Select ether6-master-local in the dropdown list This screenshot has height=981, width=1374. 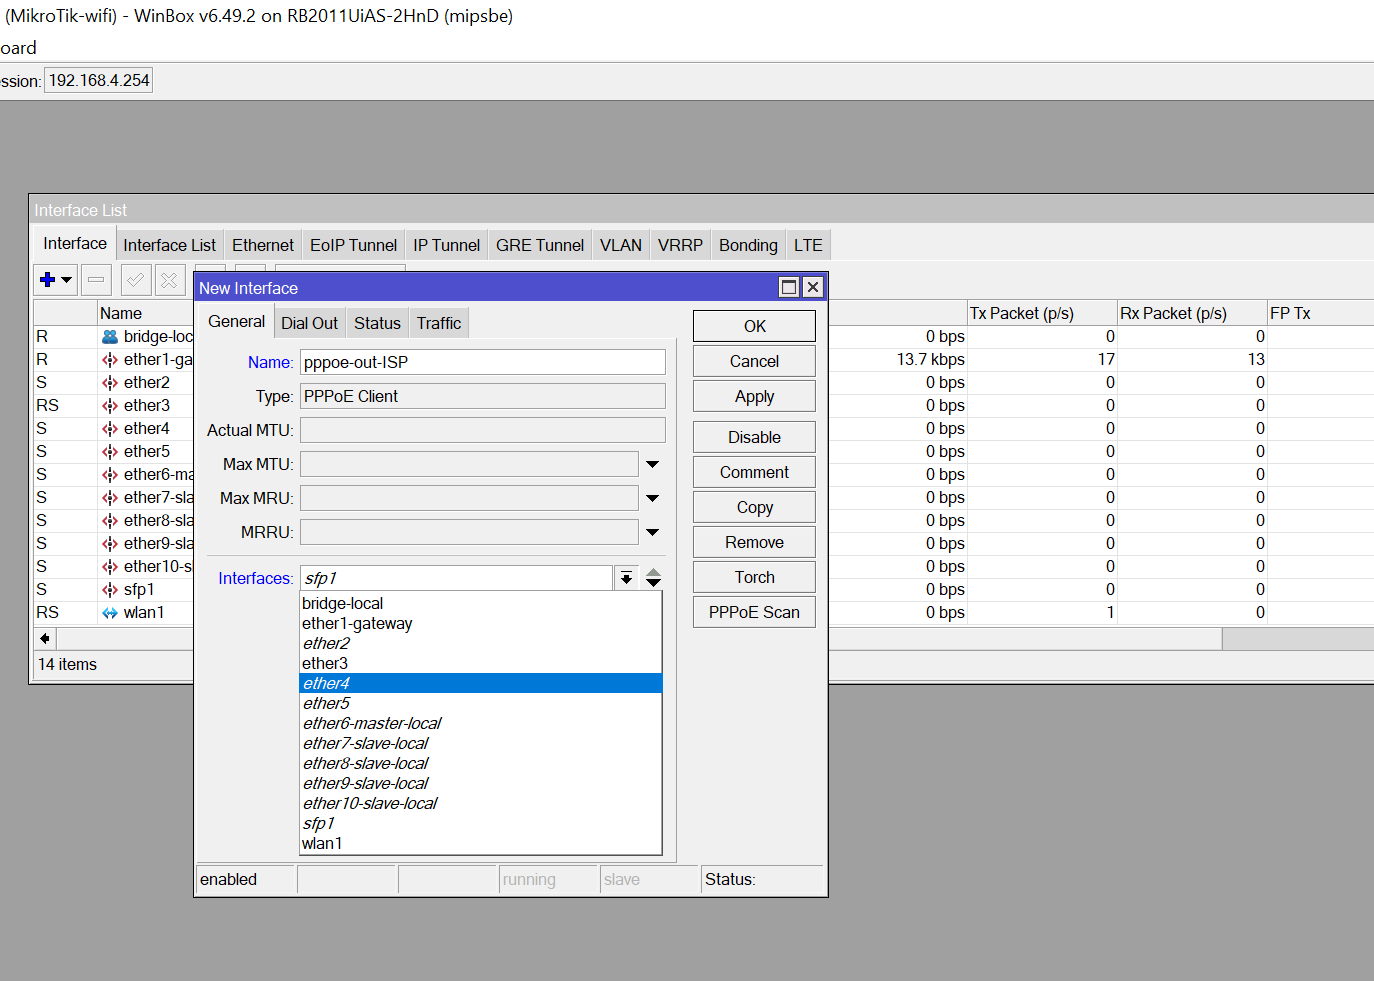coord(481,723)
